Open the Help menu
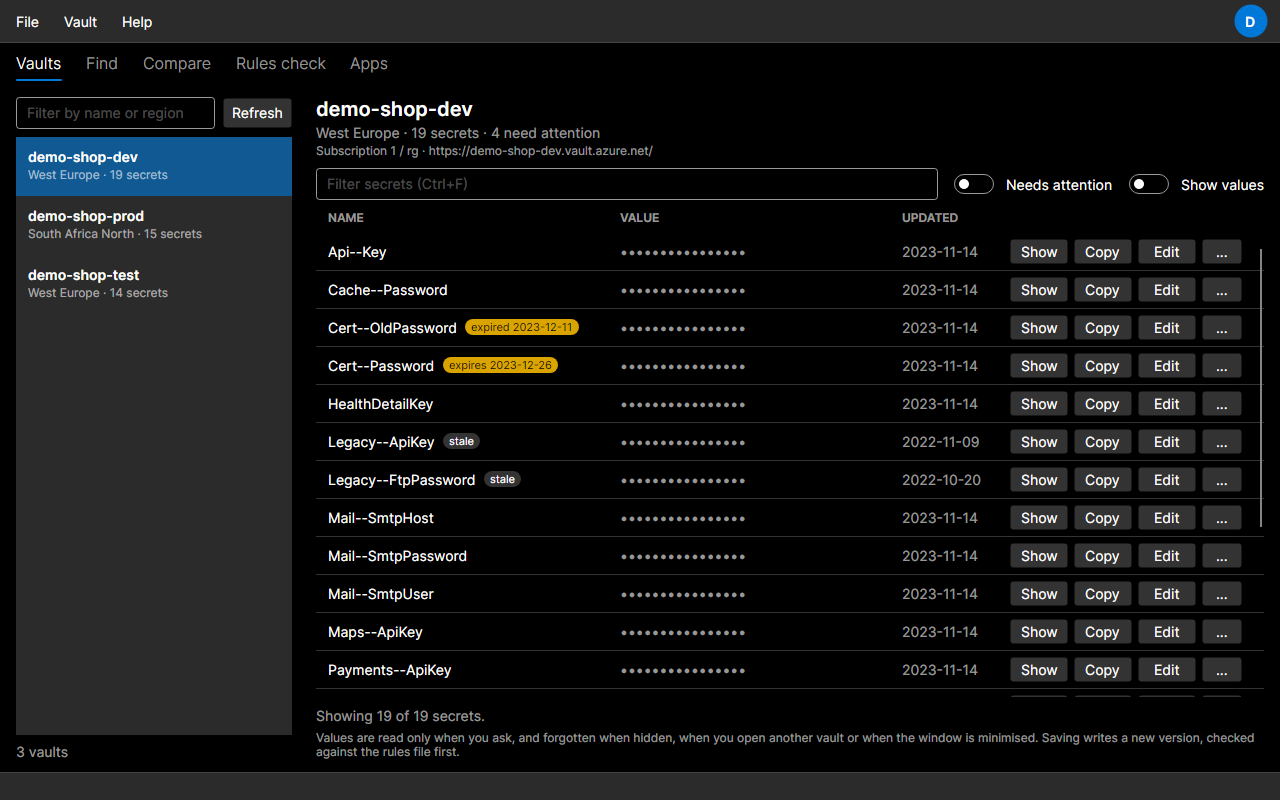1280x800 pixels. click(x=137, y=22)
